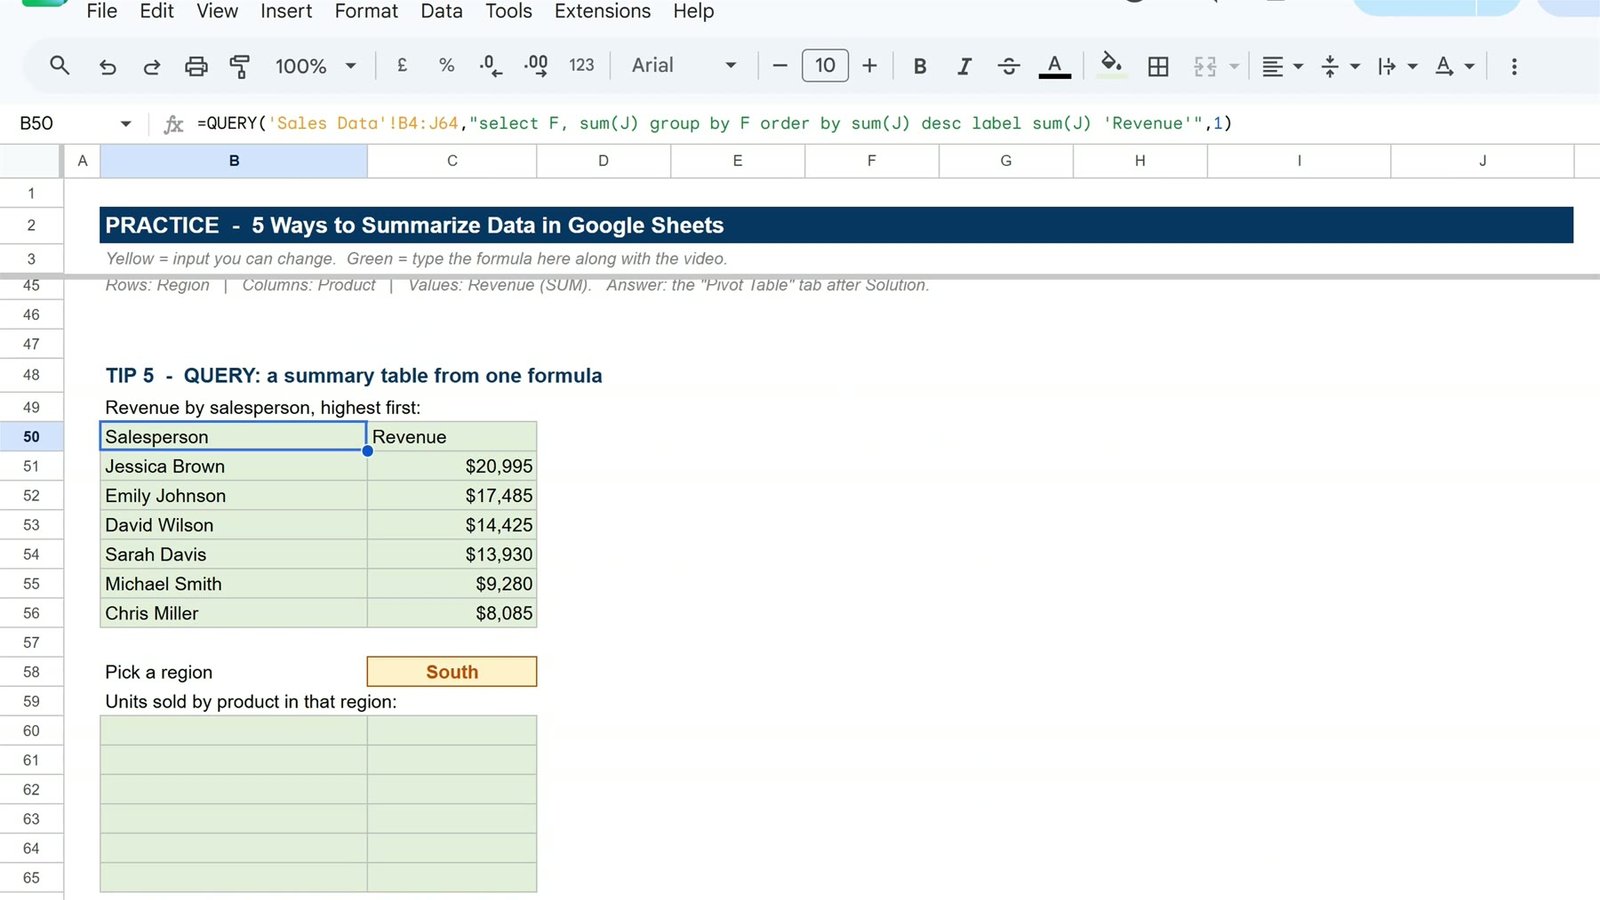Screen dimensions: 1600x900
Task: Select the $17,485 revenue cell
Action: point(452,496)
